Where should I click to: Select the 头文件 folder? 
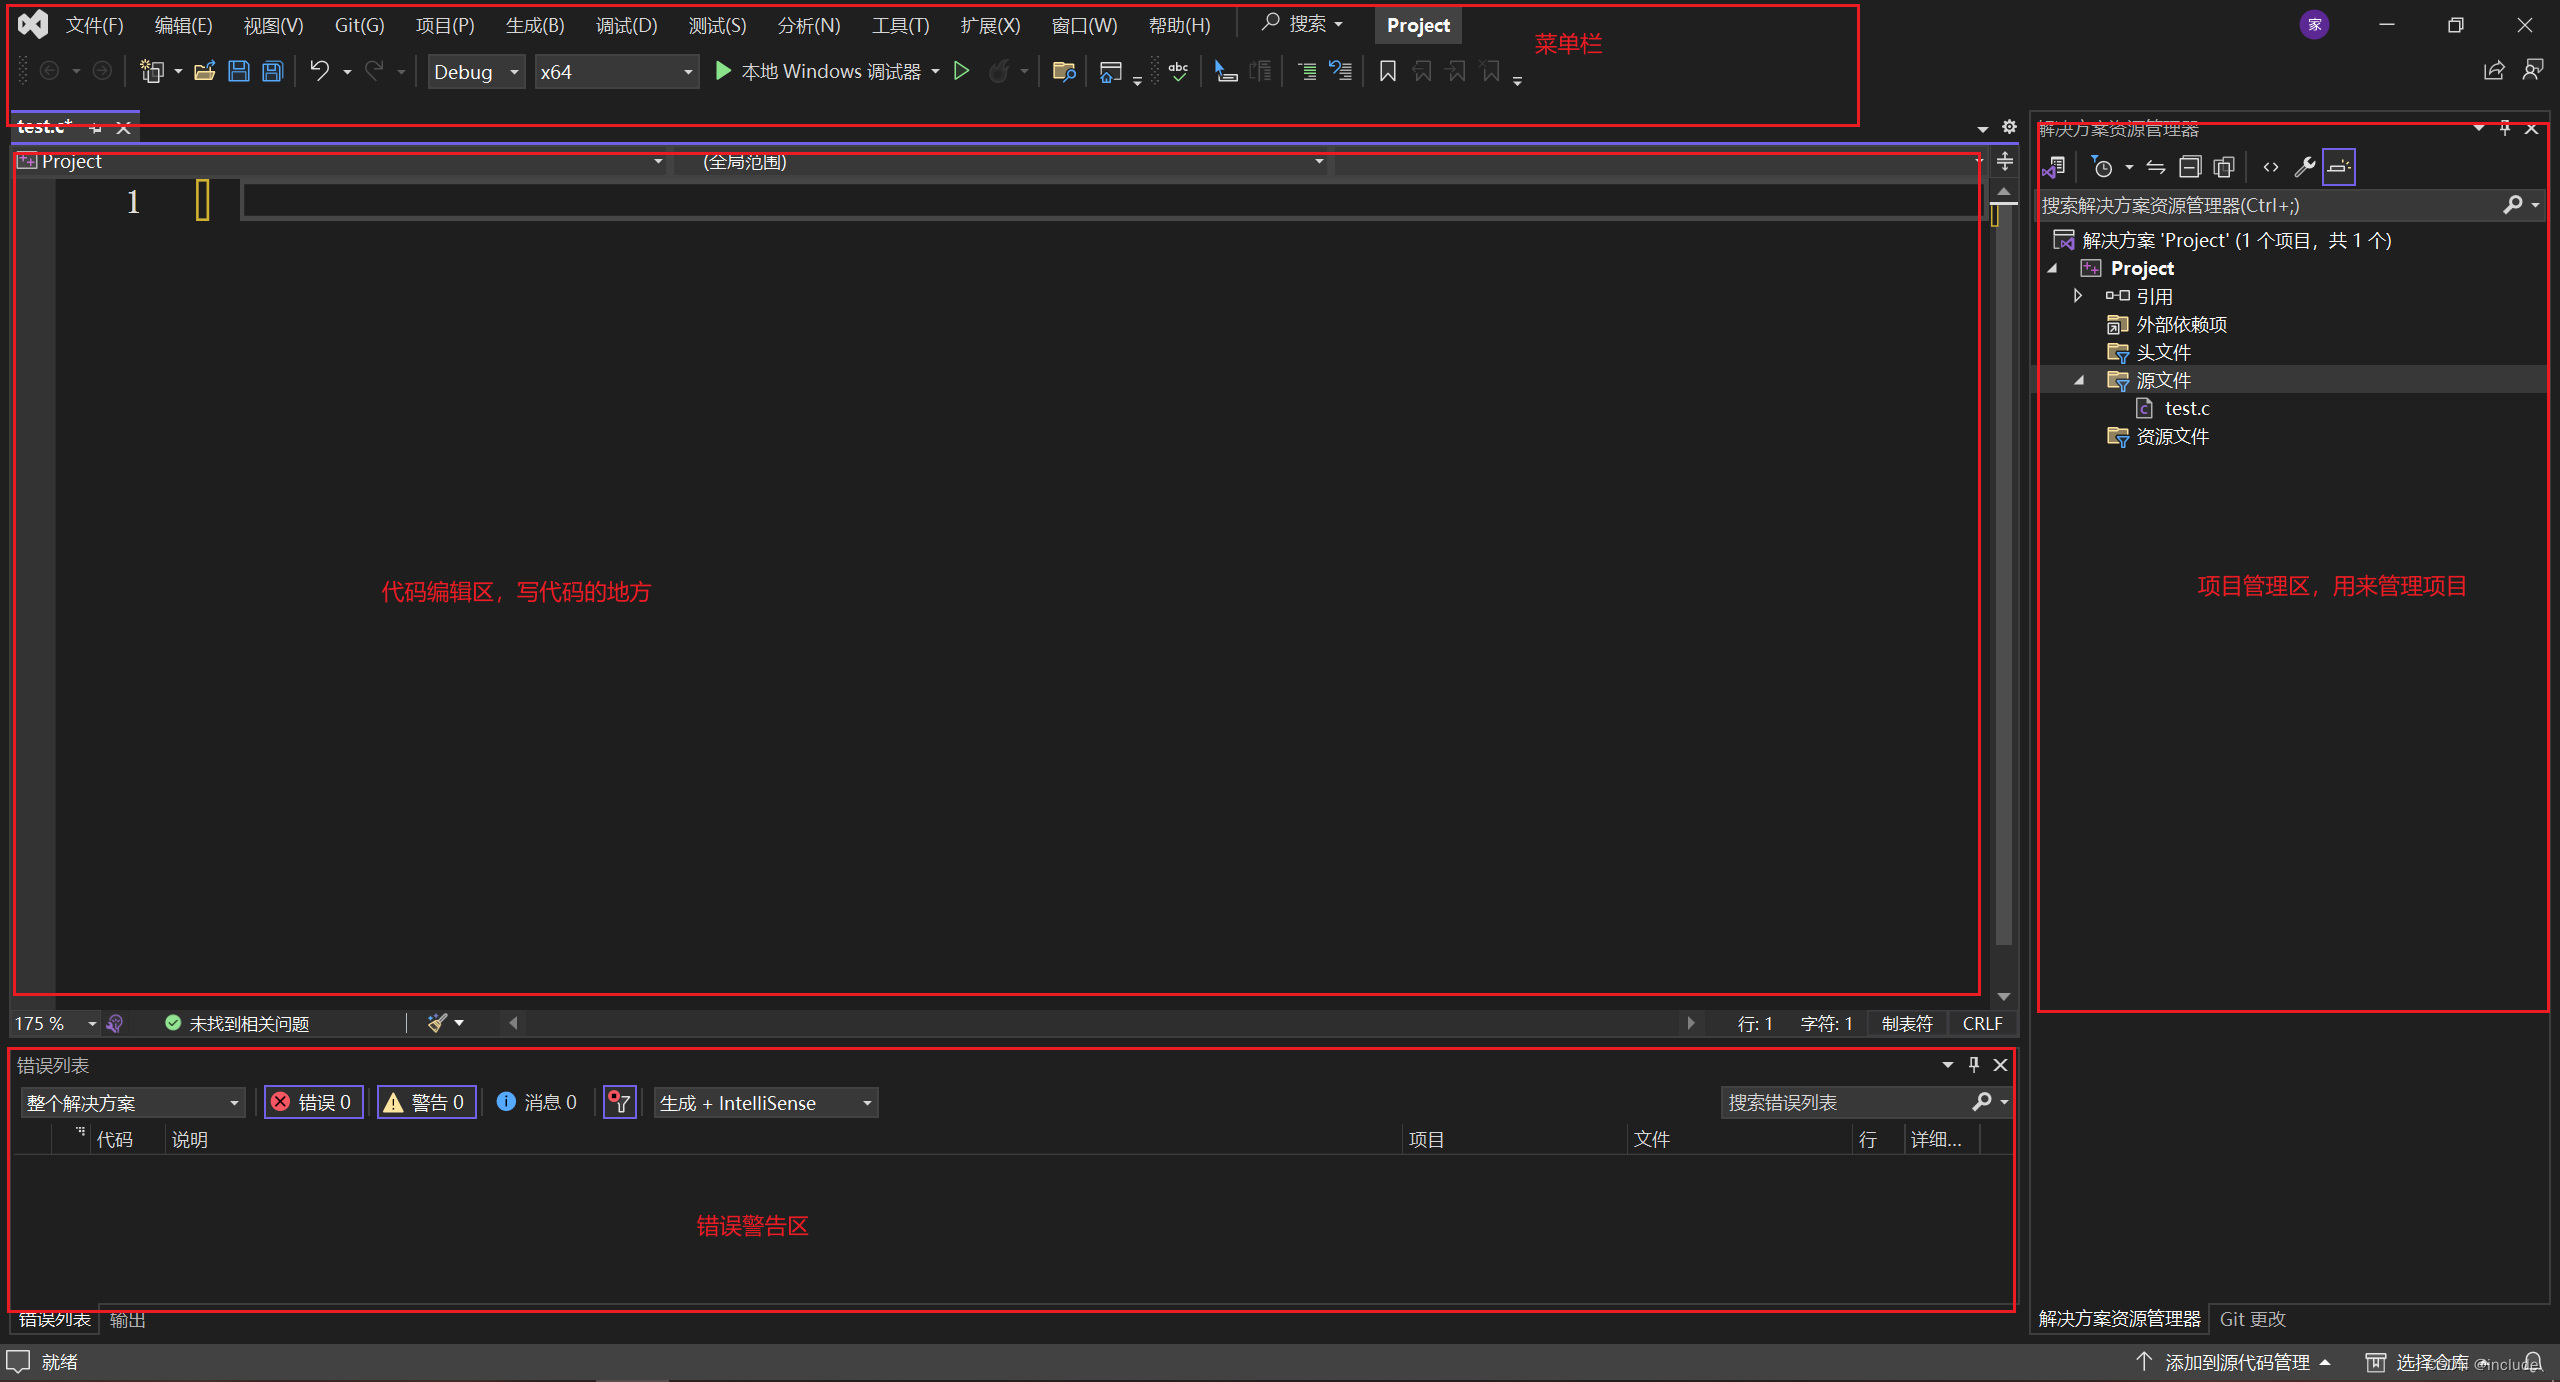click(2163, 352)
